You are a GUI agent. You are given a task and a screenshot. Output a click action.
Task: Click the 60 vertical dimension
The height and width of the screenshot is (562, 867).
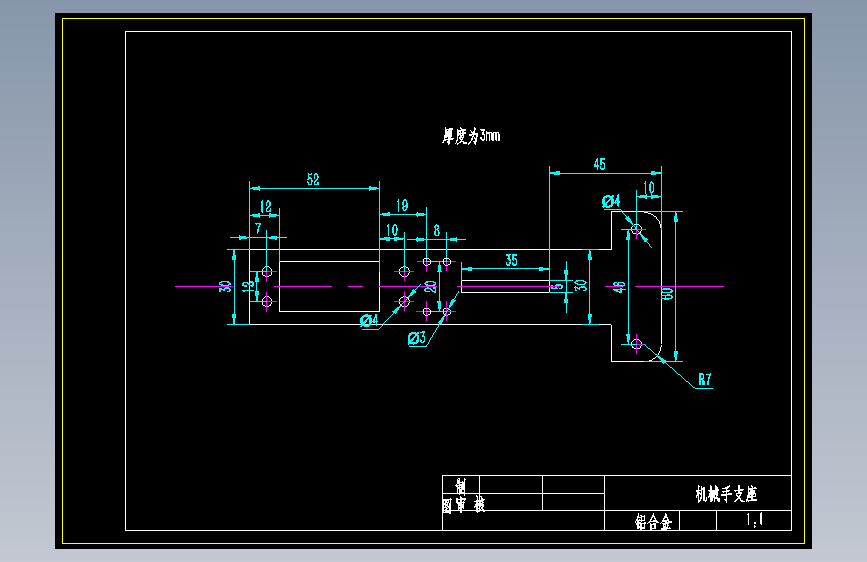[x=667, y=293]
